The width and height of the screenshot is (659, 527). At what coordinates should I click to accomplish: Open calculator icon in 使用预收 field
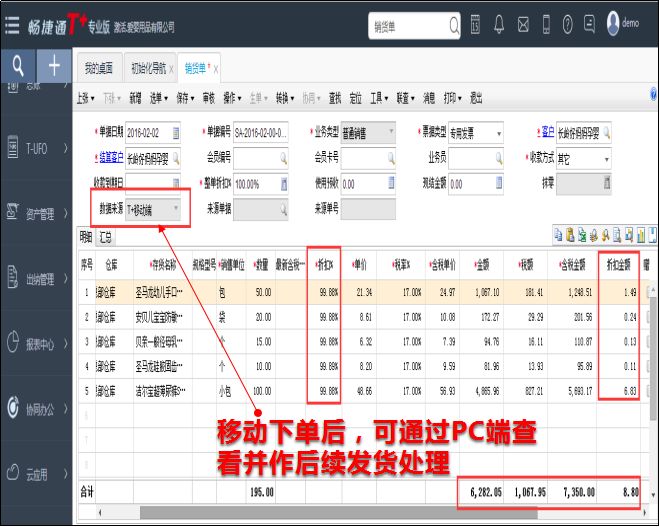(391, 182)
